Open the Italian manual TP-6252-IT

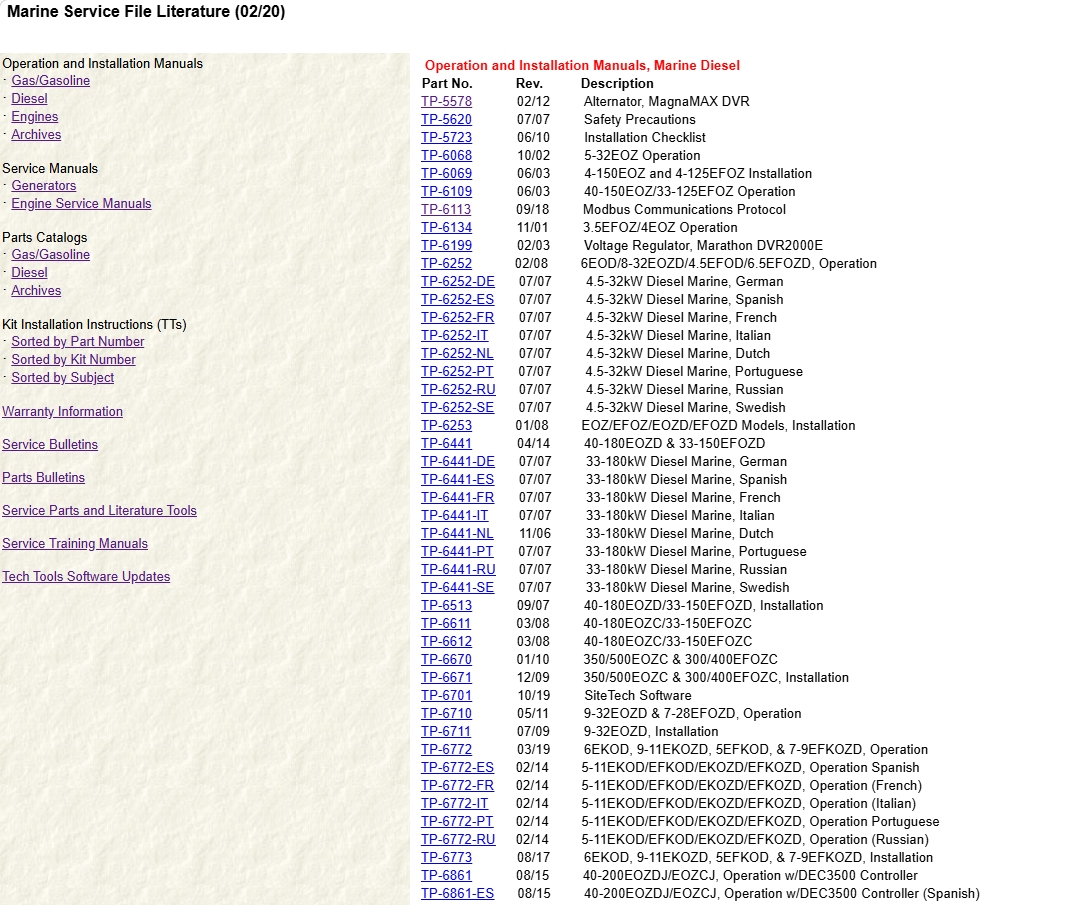[455, 336]
